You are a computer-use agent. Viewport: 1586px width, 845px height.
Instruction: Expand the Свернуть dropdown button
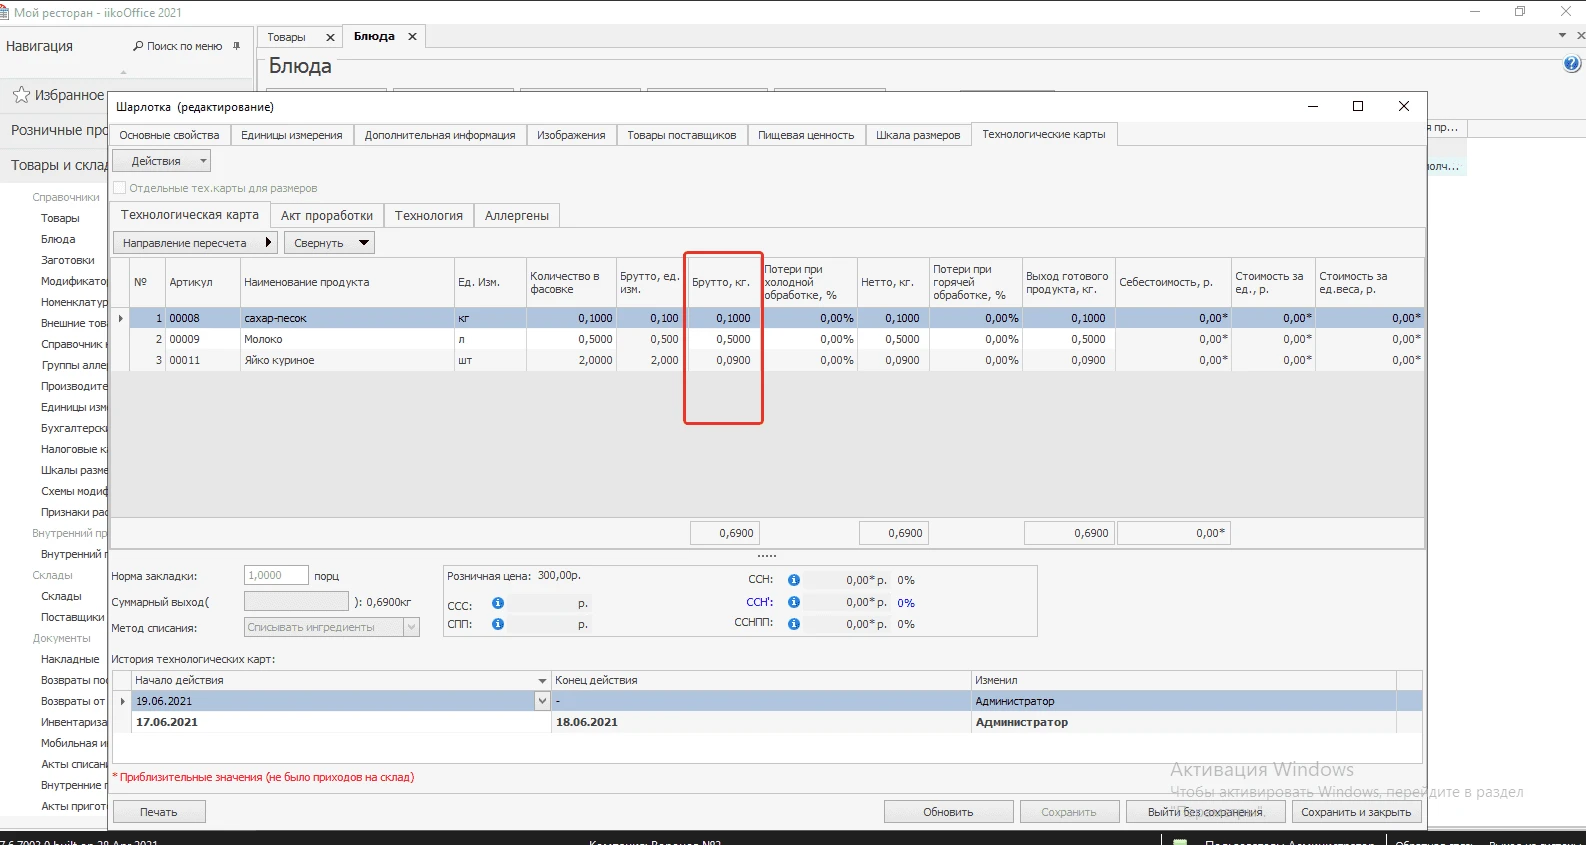[364, 243]
